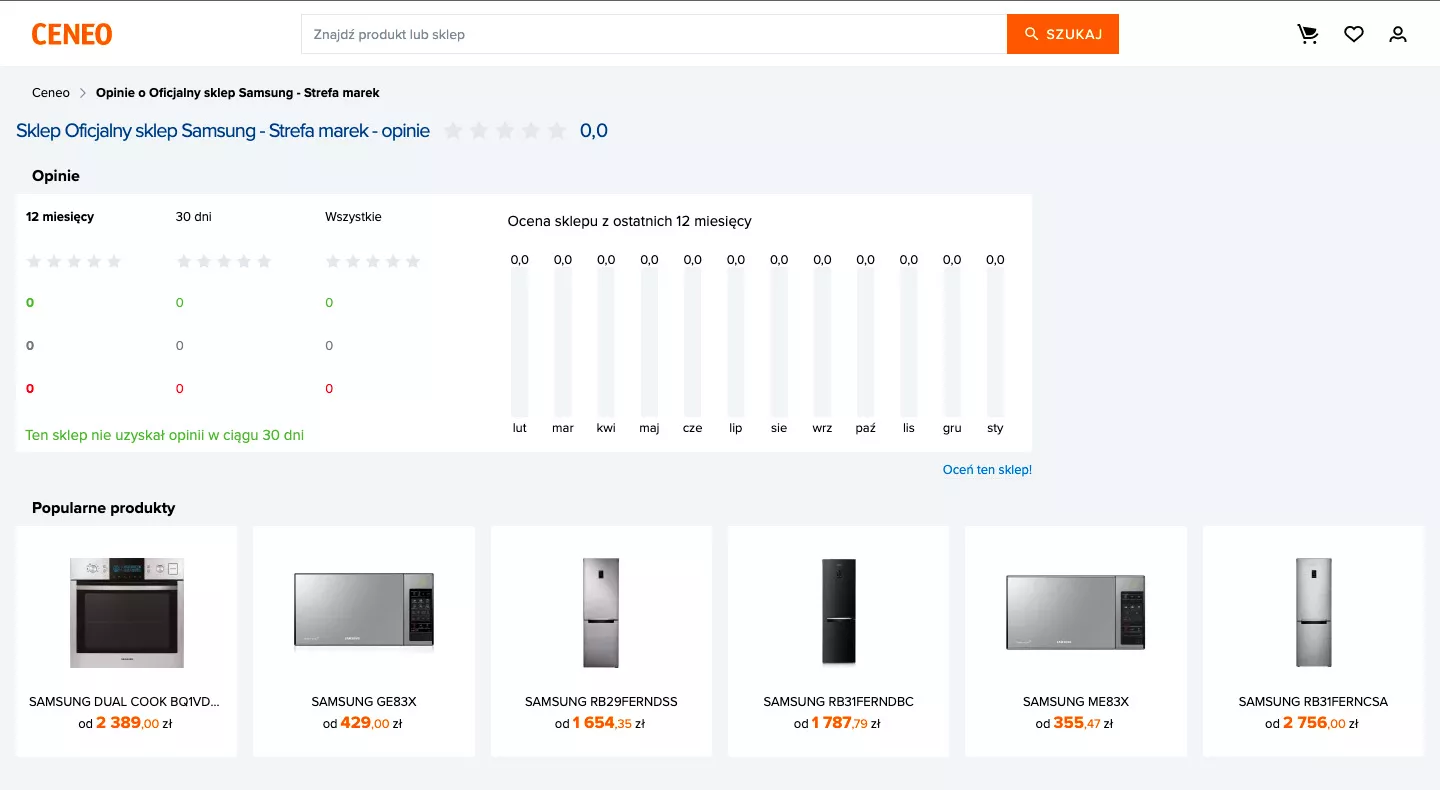1440x790 pixels.
Task: Select the 12 miesięcy tab
Action: [60, 217]
